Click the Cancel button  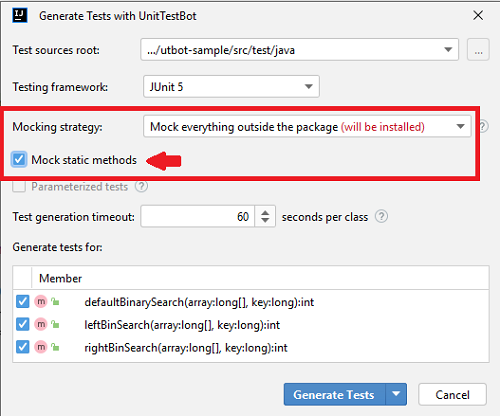[452, 394]
